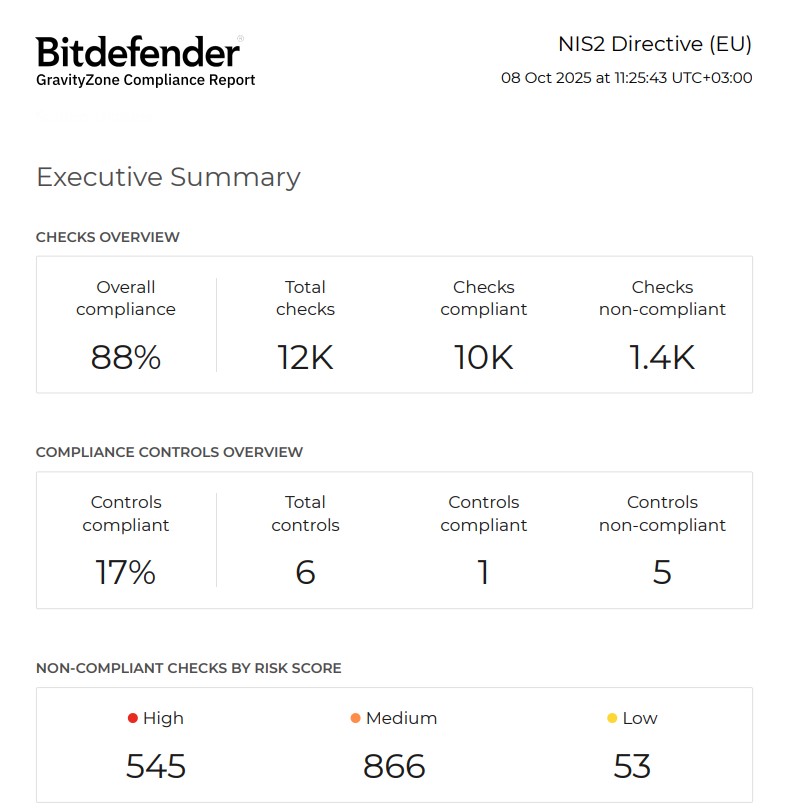Click the report timestamp text
Image resolution: width=789 pixels, height=808 pixels.
(626, 78)
